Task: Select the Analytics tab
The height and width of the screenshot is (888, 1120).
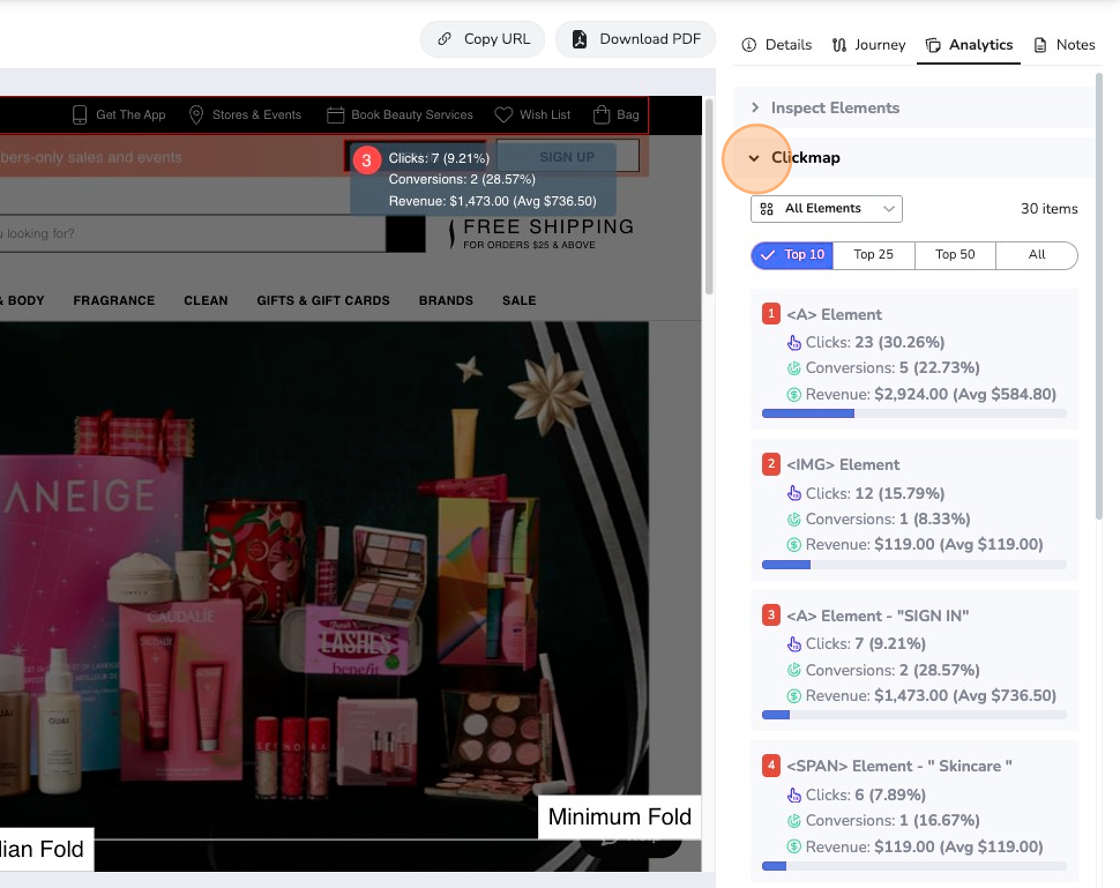Action: click(969, 45)
